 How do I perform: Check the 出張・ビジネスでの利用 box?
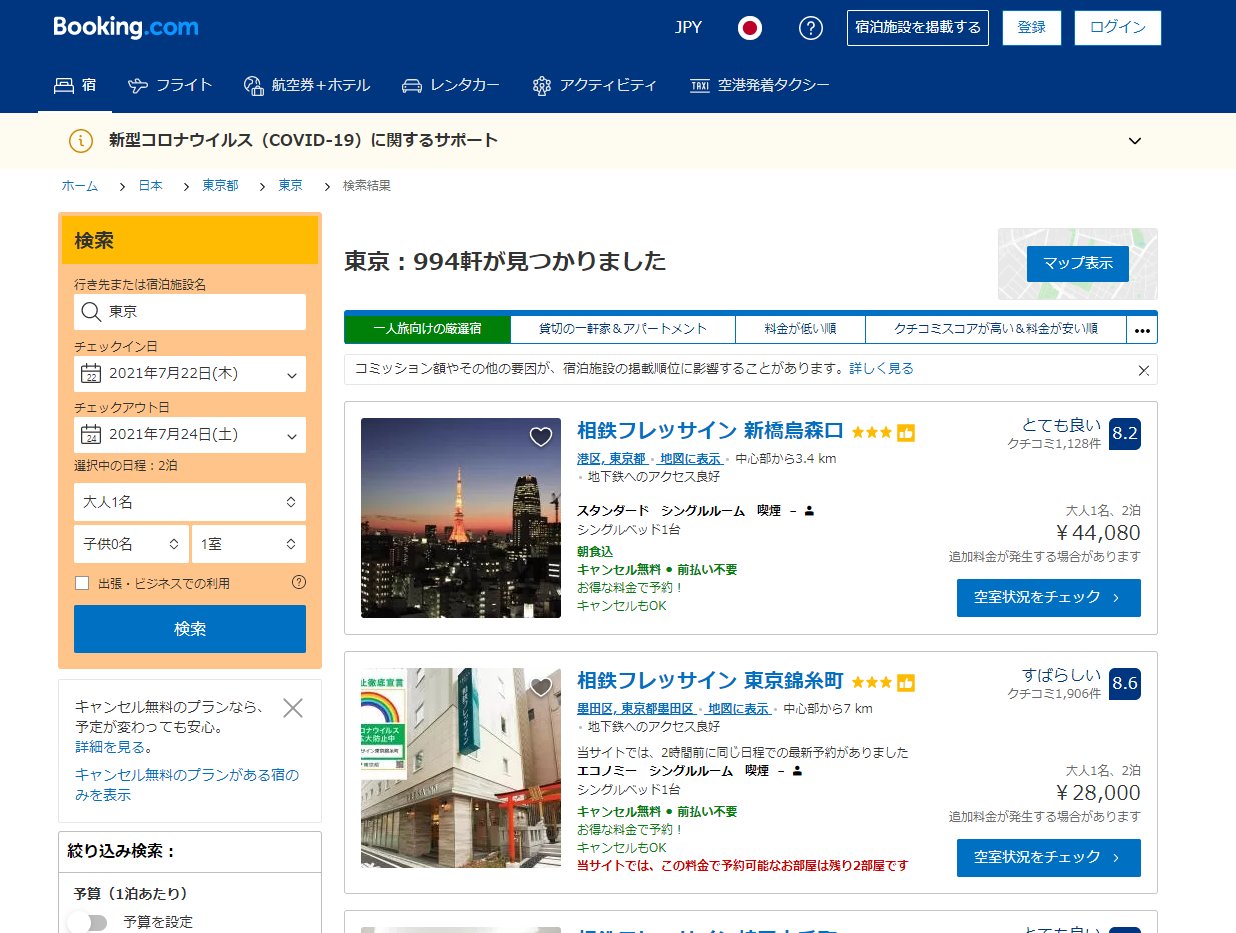point(82,583)
